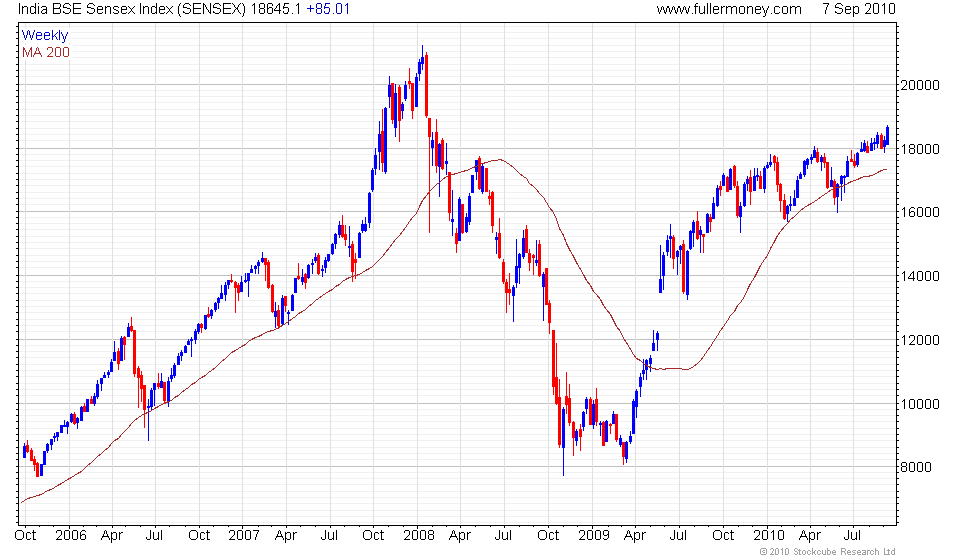Select the Jul 2008 time axis label
This screenshot has height=560, width=980.
tap(503, 535)
